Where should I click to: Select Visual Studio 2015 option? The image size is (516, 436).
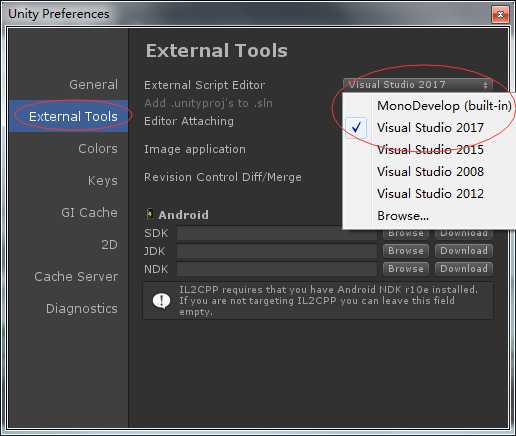point(430,150)
